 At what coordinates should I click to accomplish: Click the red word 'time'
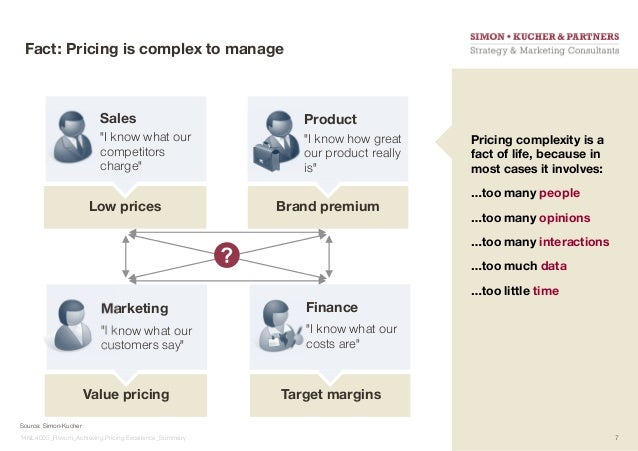point(546,291)
